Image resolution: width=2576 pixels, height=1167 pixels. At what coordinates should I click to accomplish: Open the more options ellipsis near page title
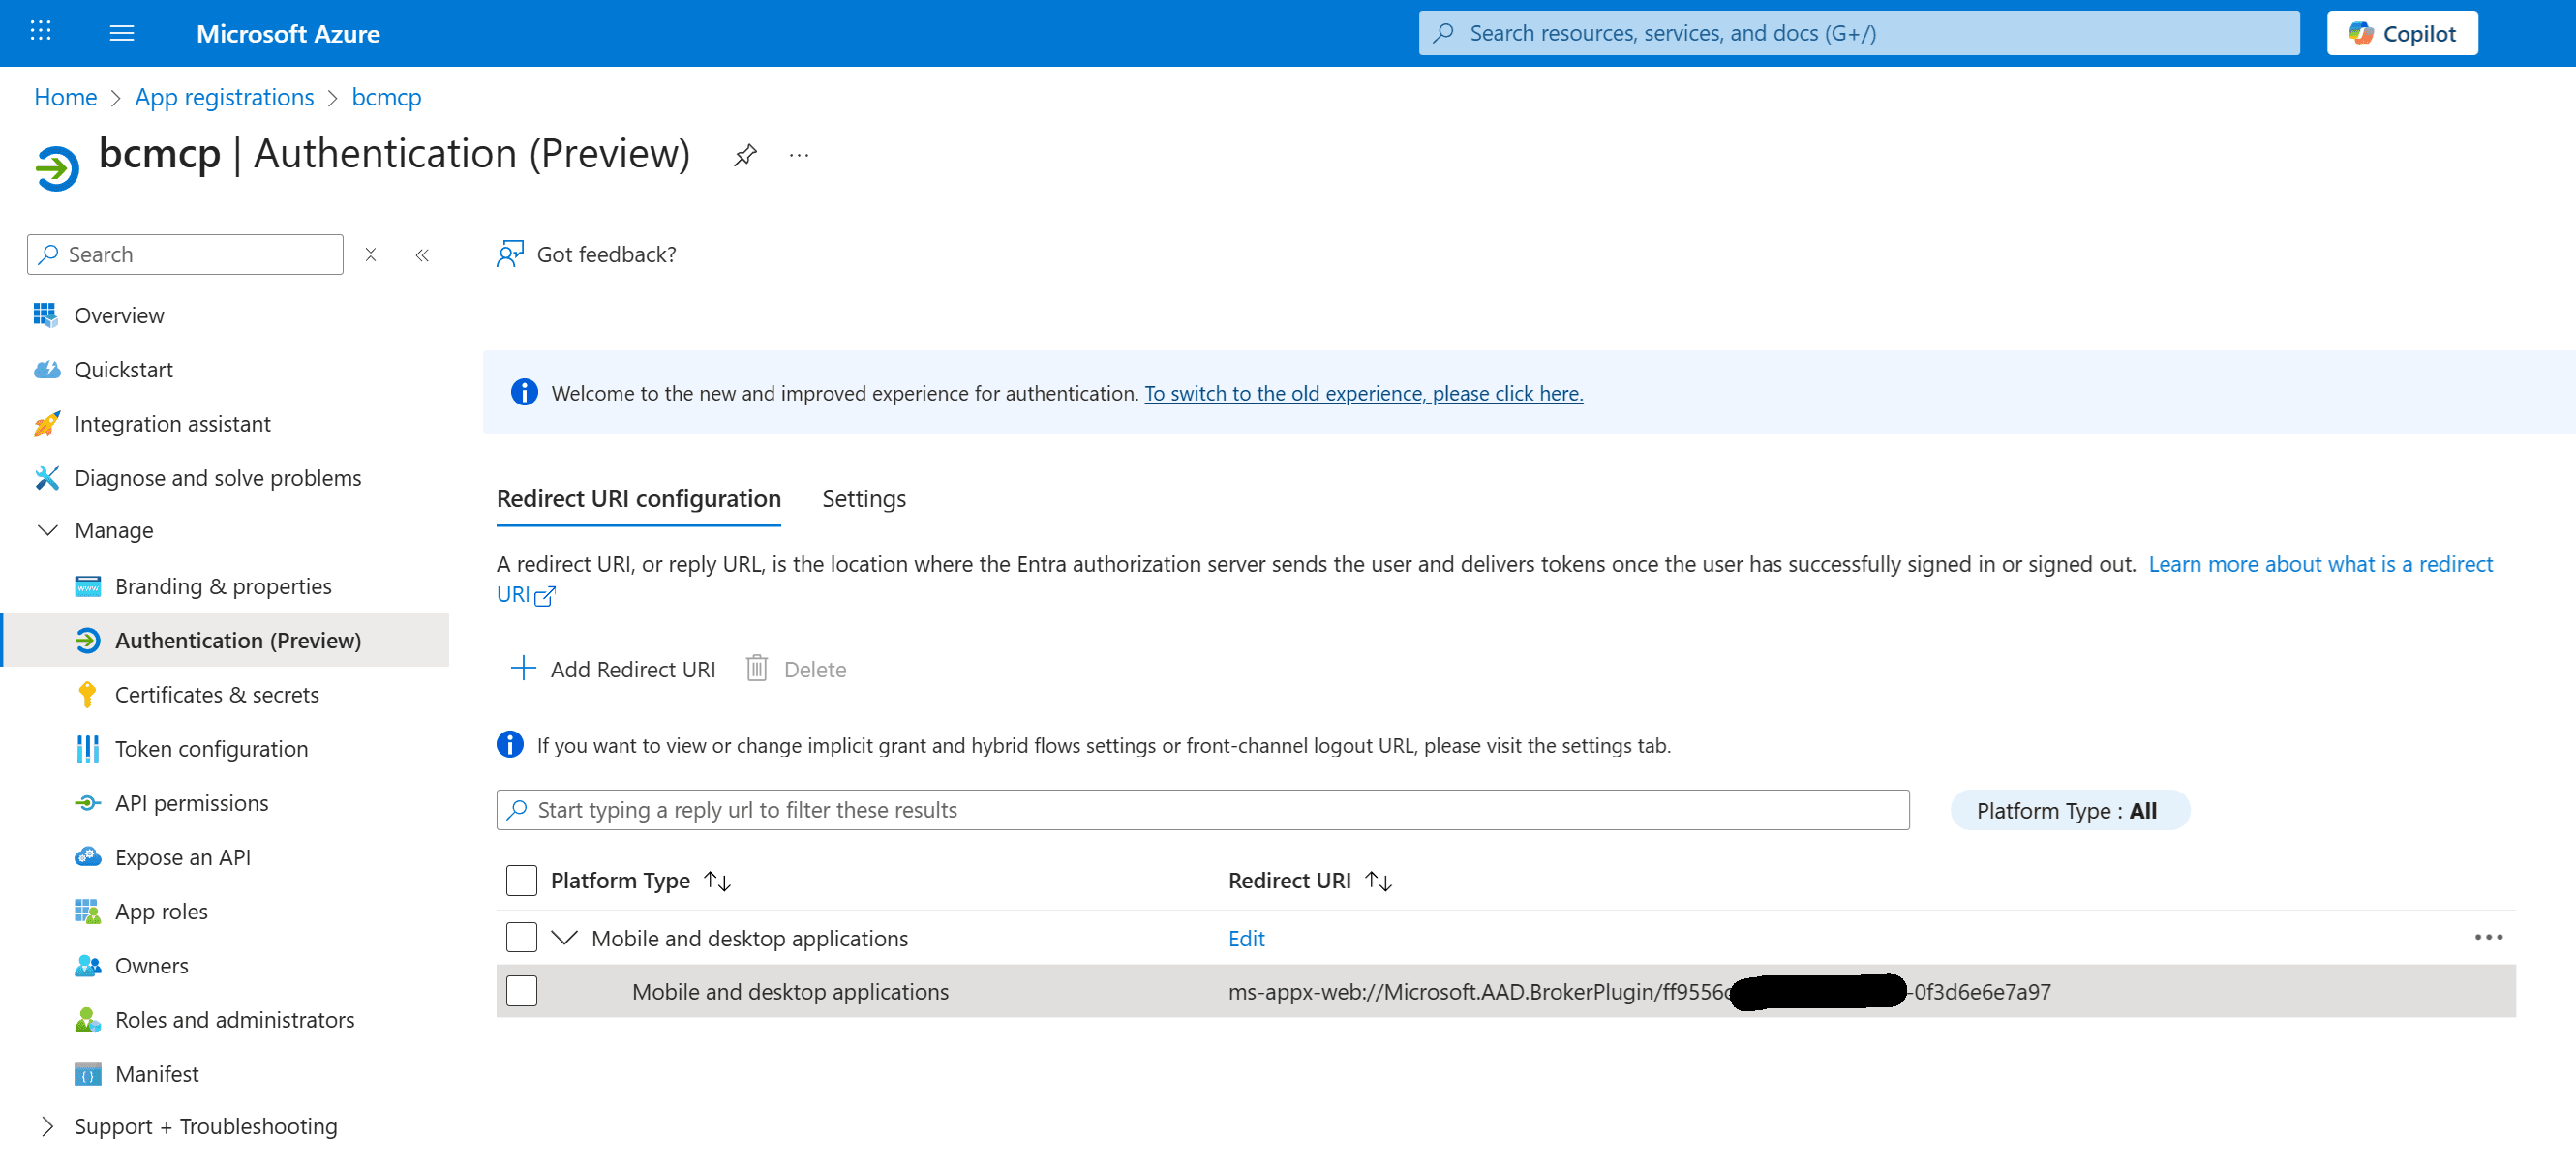pos(798,155)
